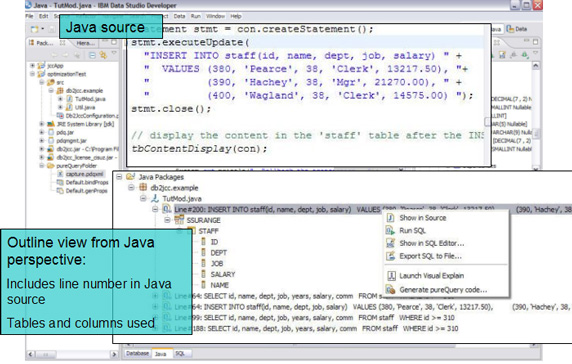Select the STAFF table node
This screenshot has height=364, width=572.
point(208,231)
